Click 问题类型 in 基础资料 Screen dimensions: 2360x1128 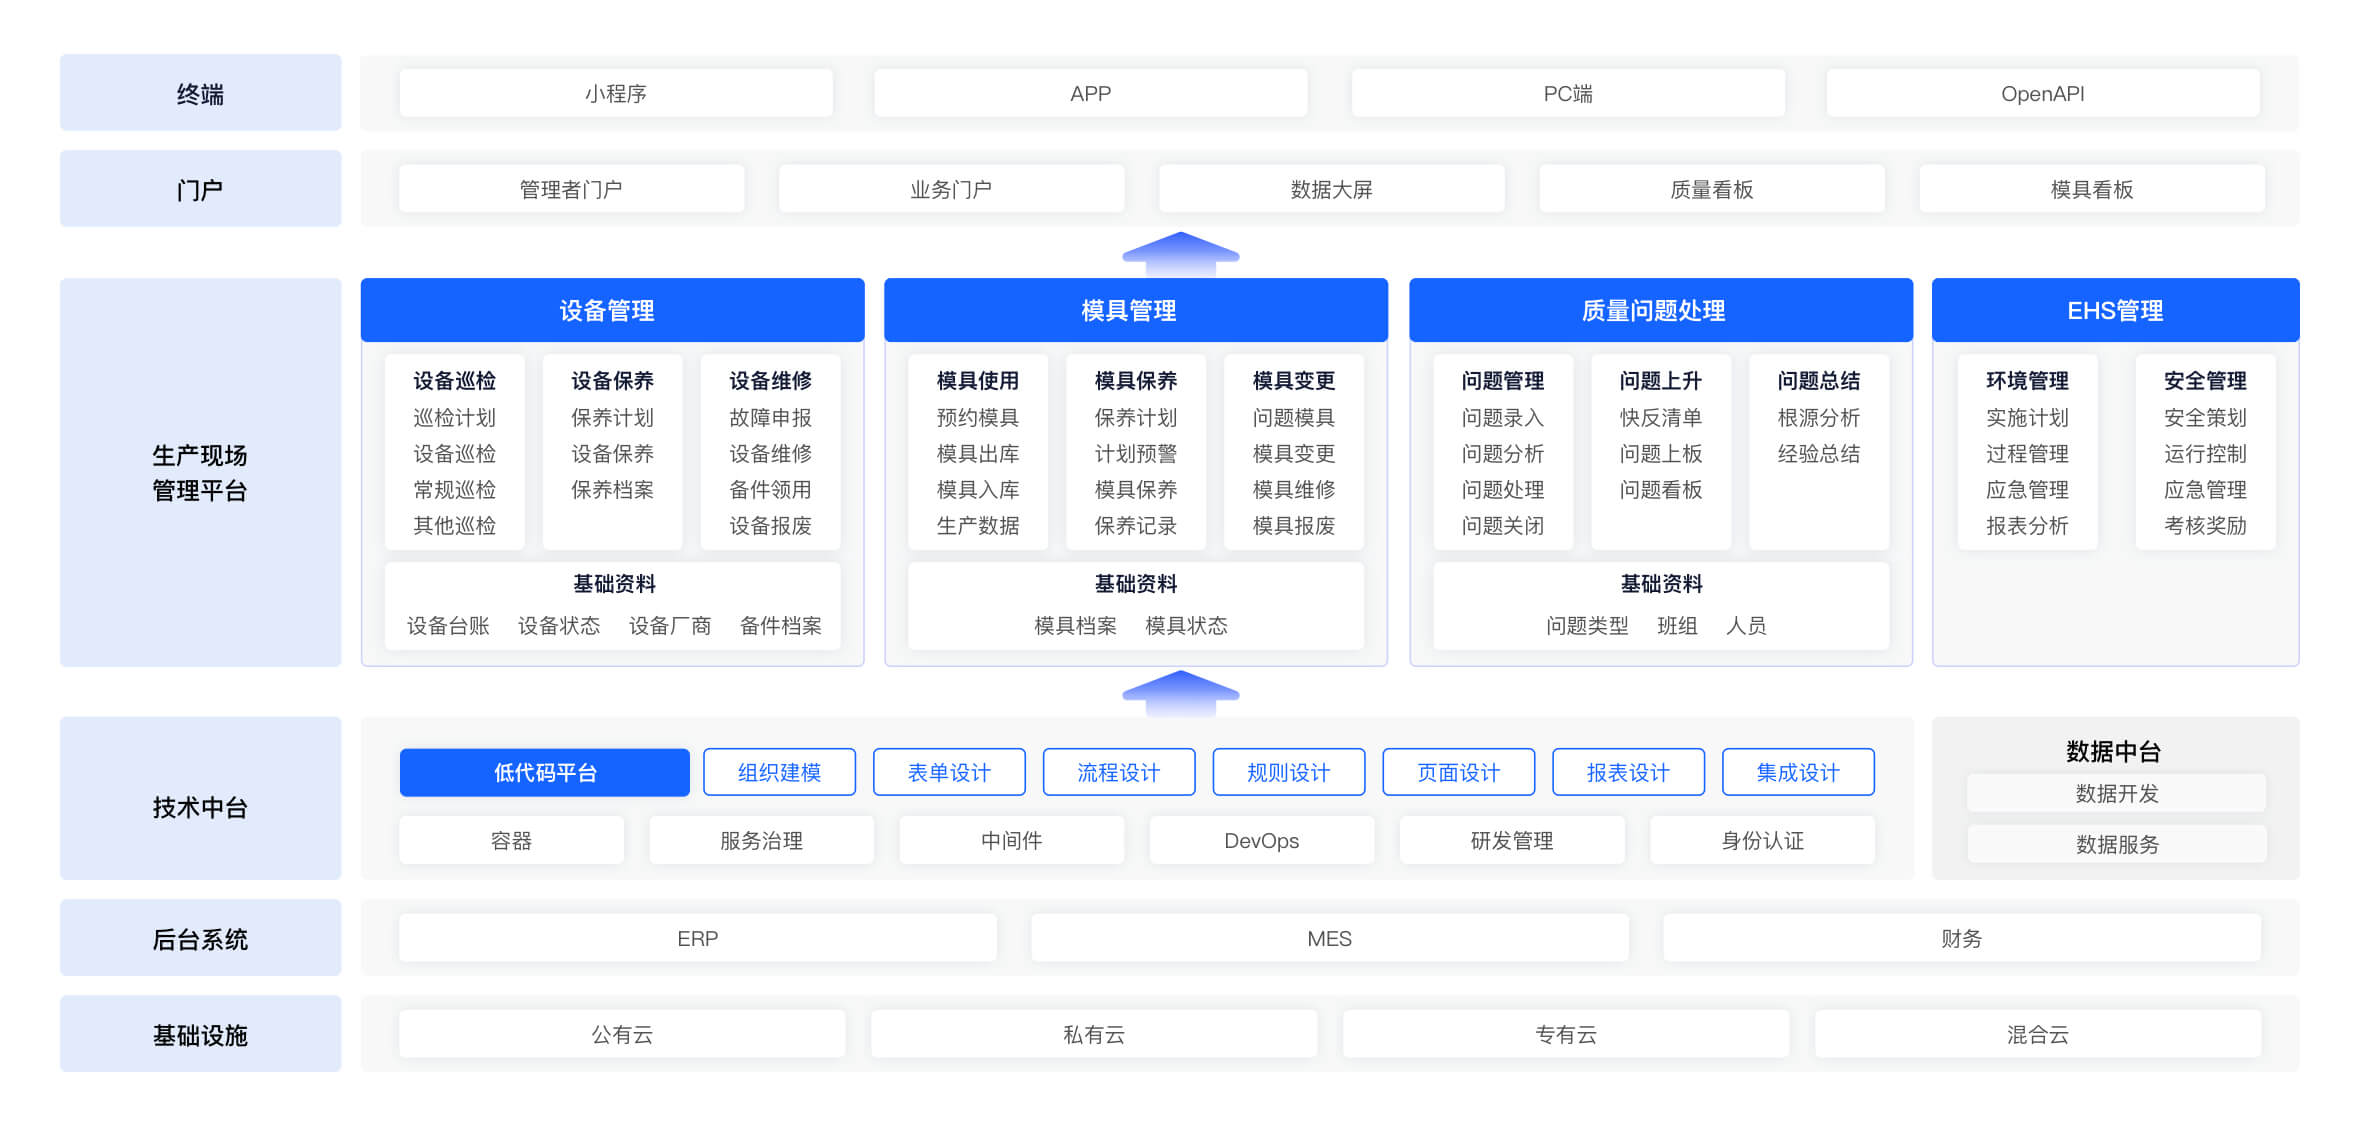pos(1587,625)
